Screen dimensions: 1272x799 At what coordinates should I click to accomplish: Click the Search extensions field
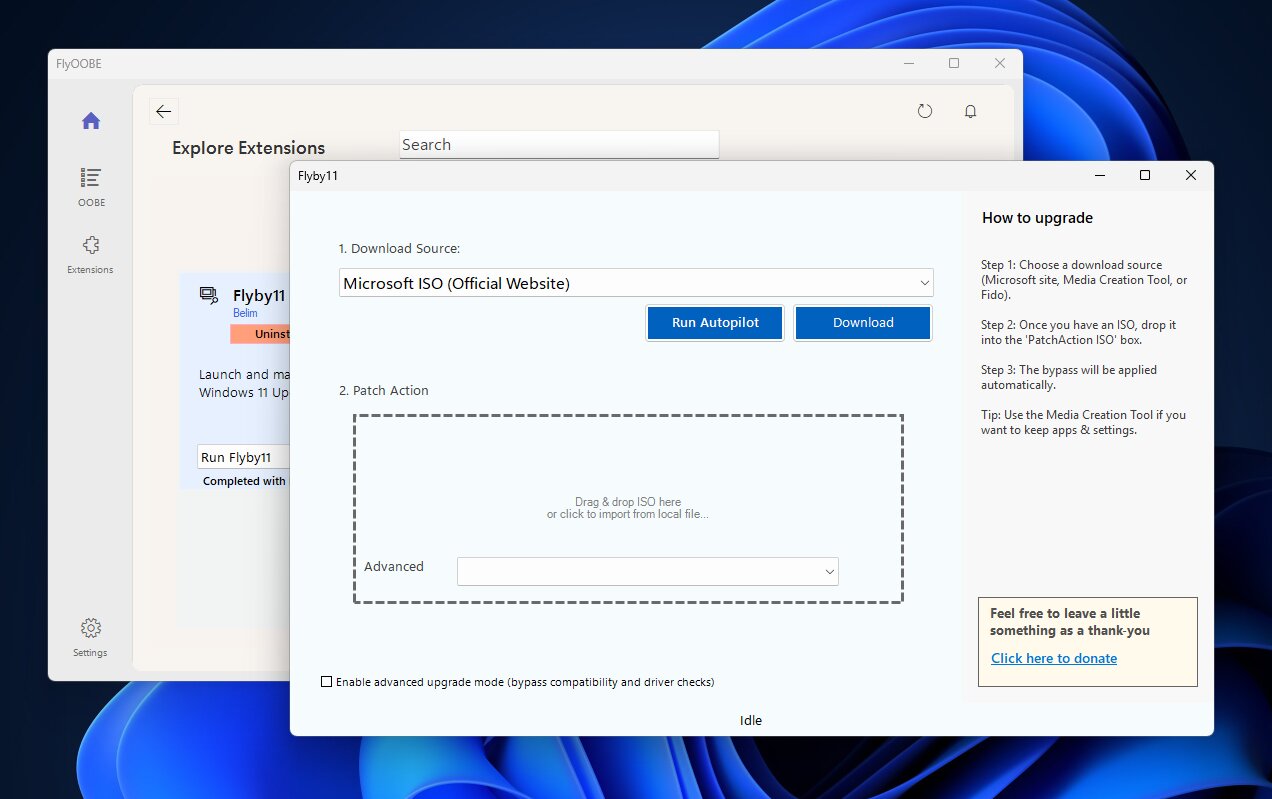click(558, 145)
